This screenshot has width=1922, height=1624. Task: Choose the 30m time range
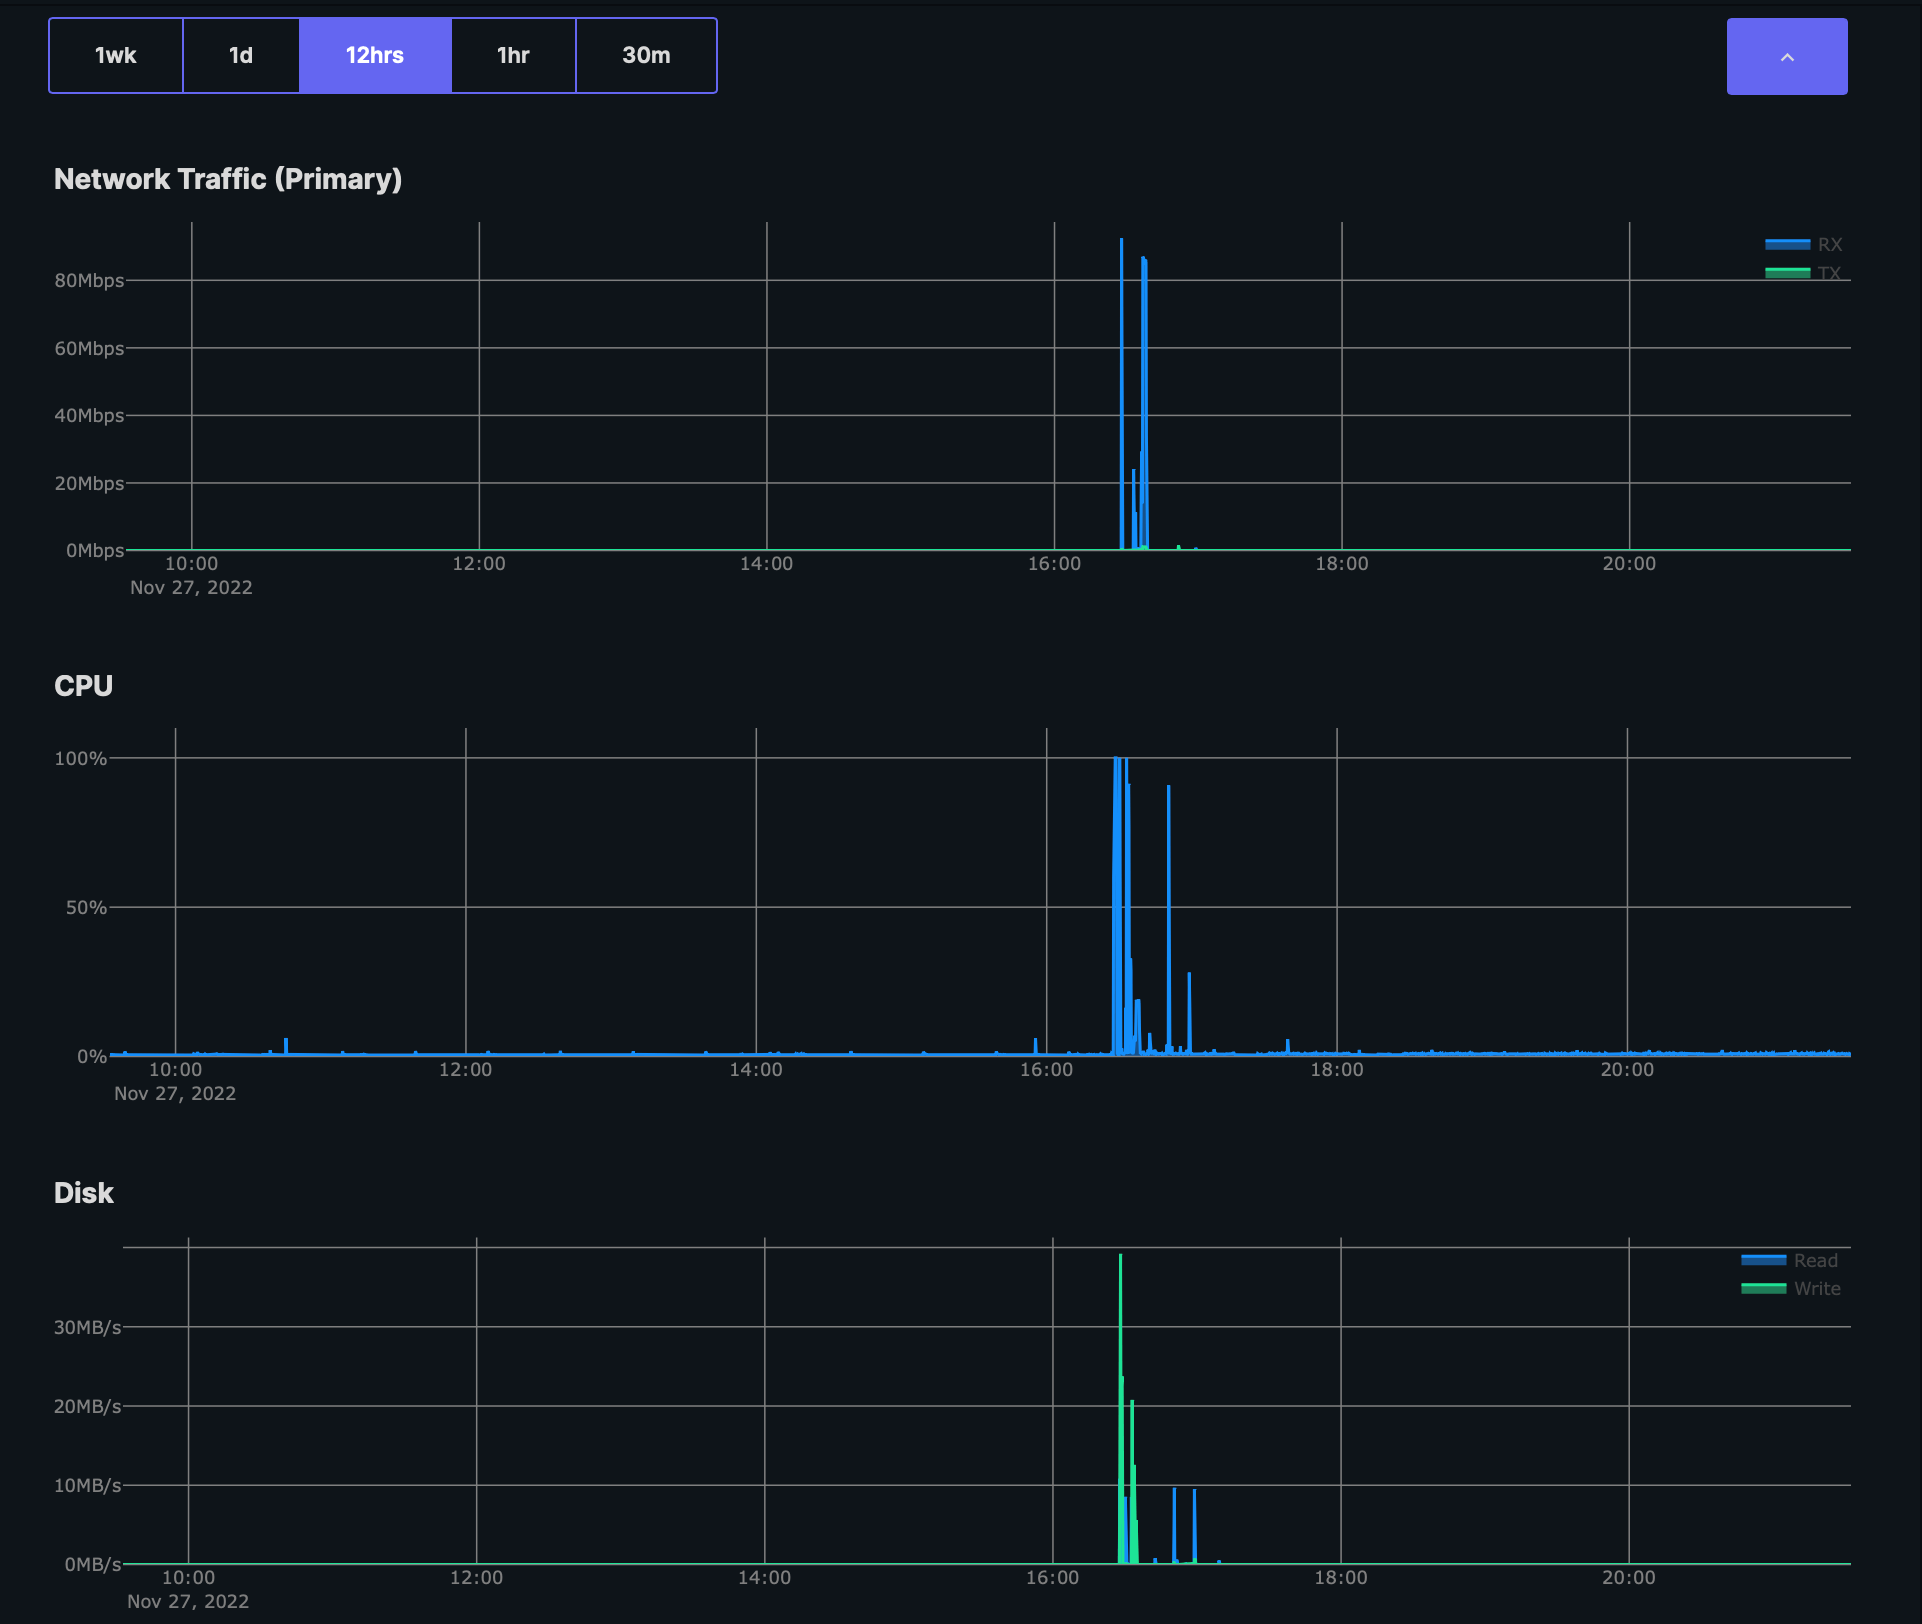point(646,56)
